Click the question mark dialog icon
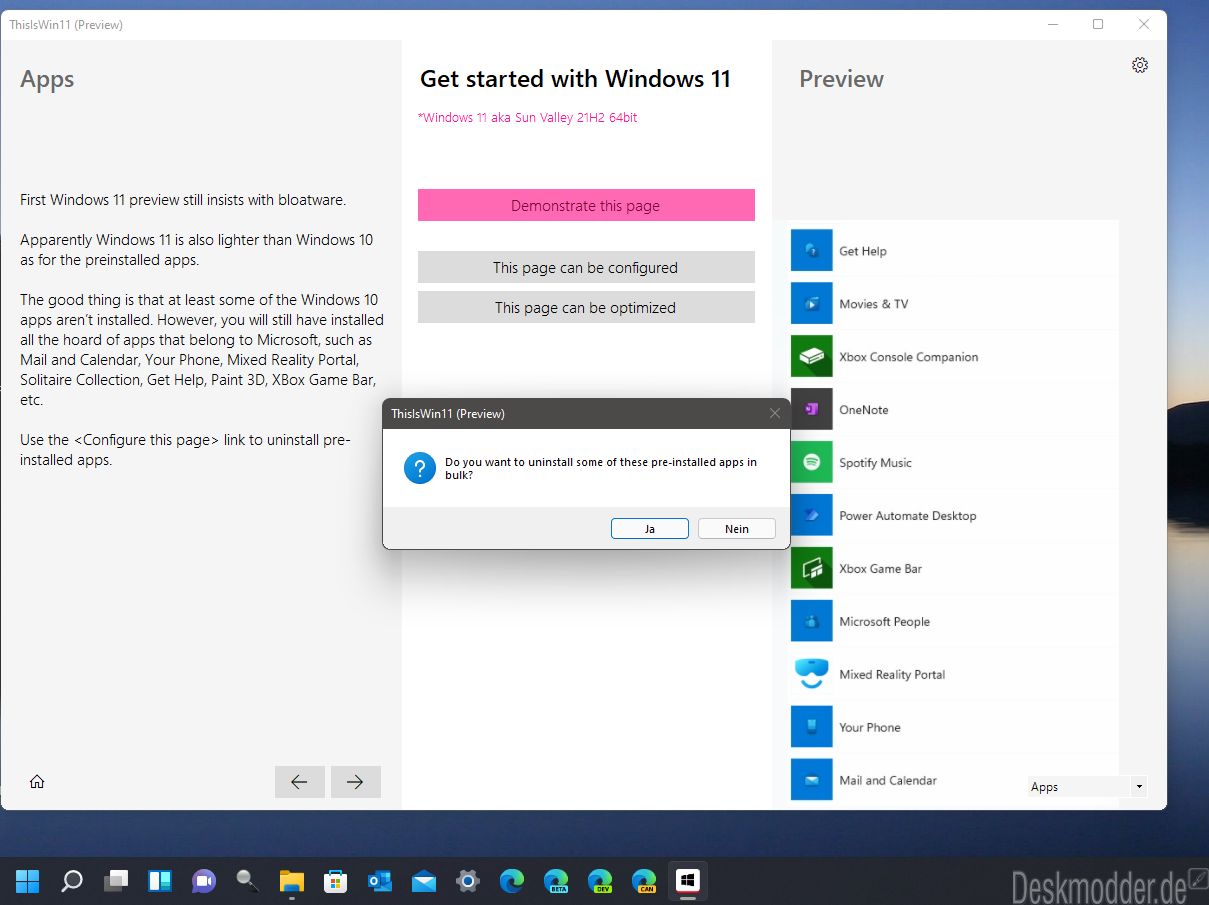 coord(420,467)
